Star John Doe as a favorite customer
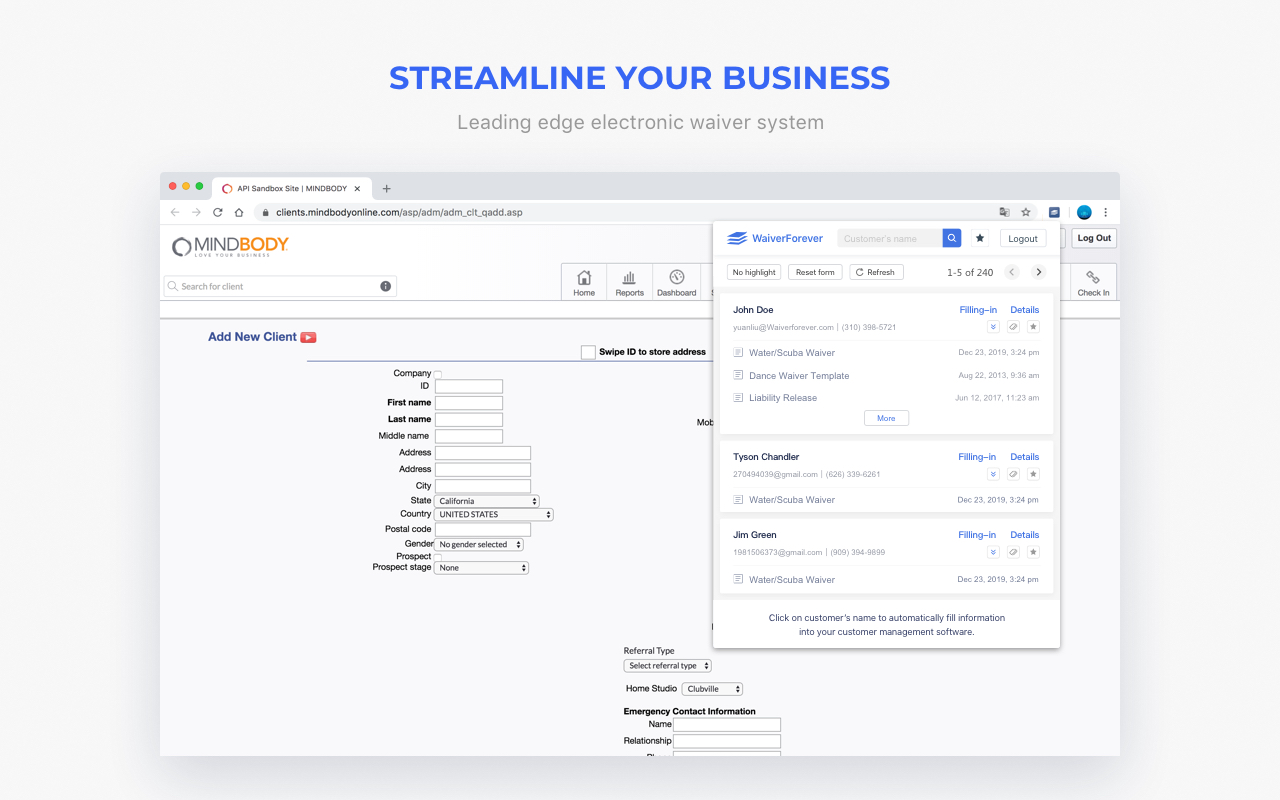 [1033, 326]
